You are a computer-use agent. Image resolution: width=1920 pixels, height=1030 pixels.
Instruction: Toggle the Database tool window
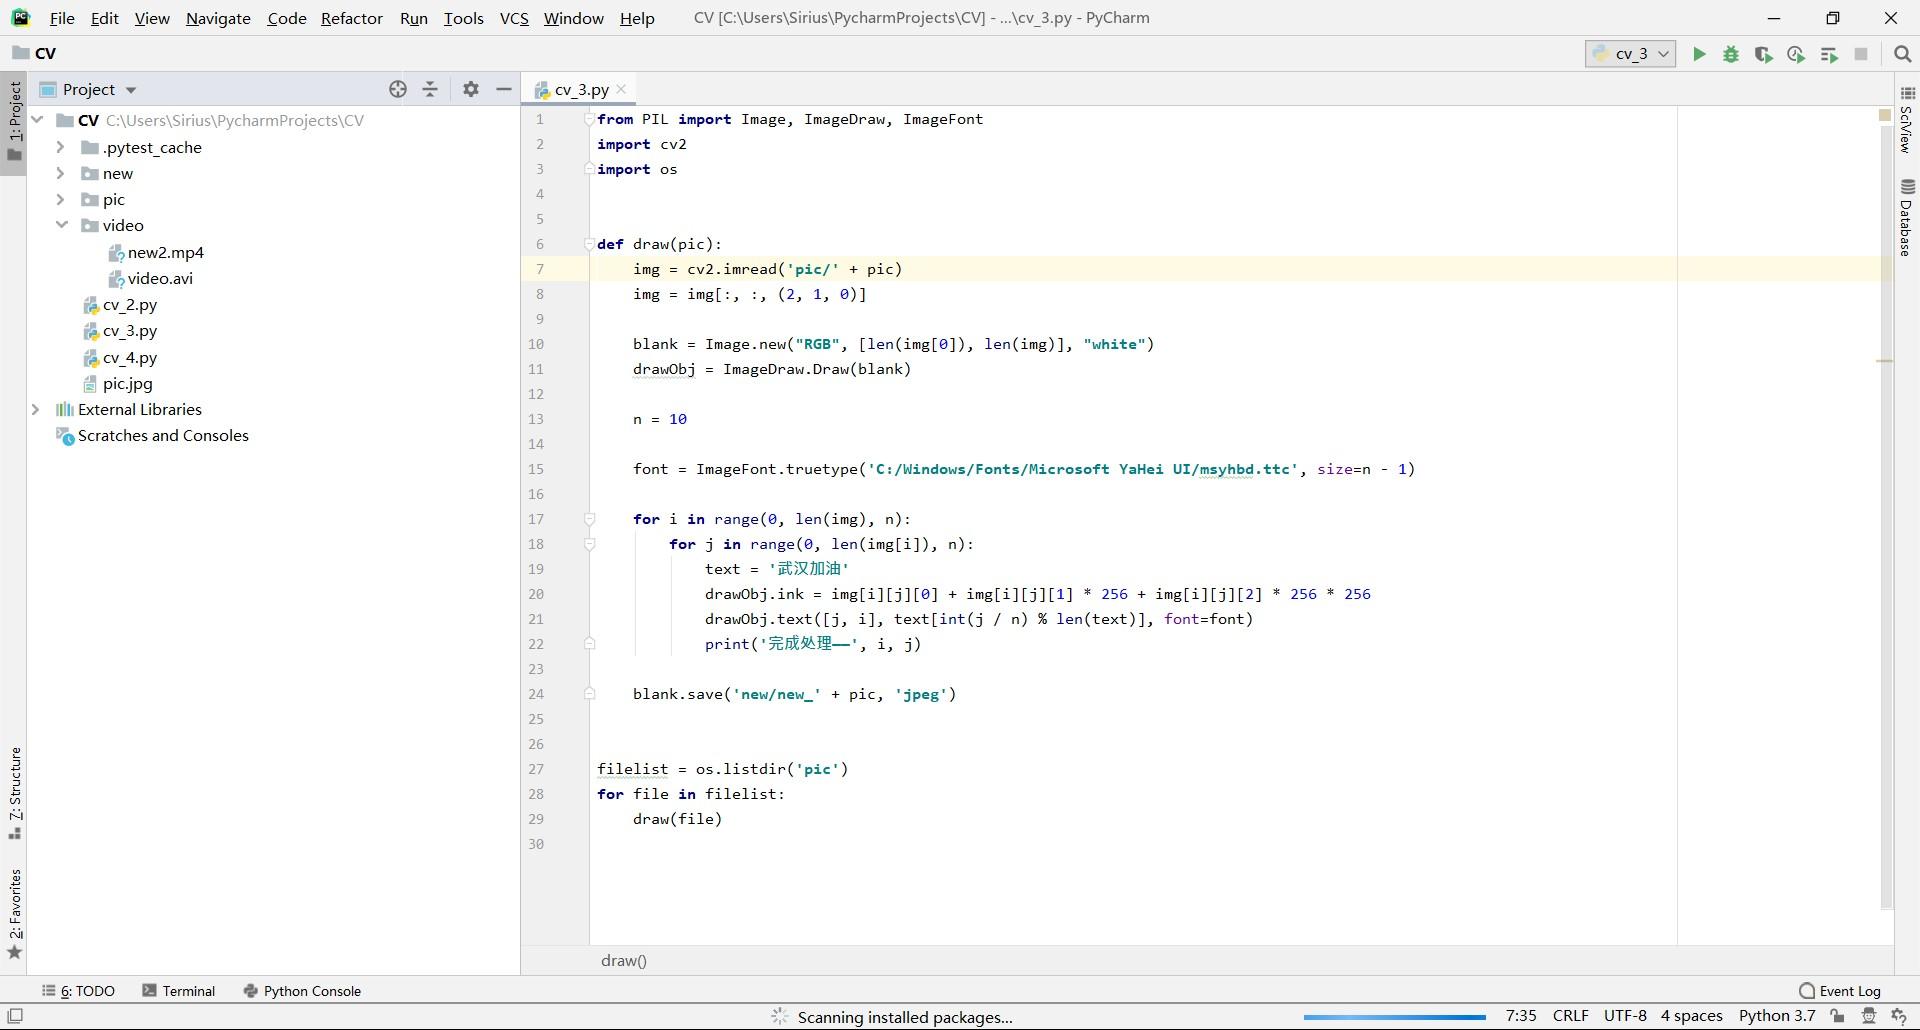point(1907,217)
